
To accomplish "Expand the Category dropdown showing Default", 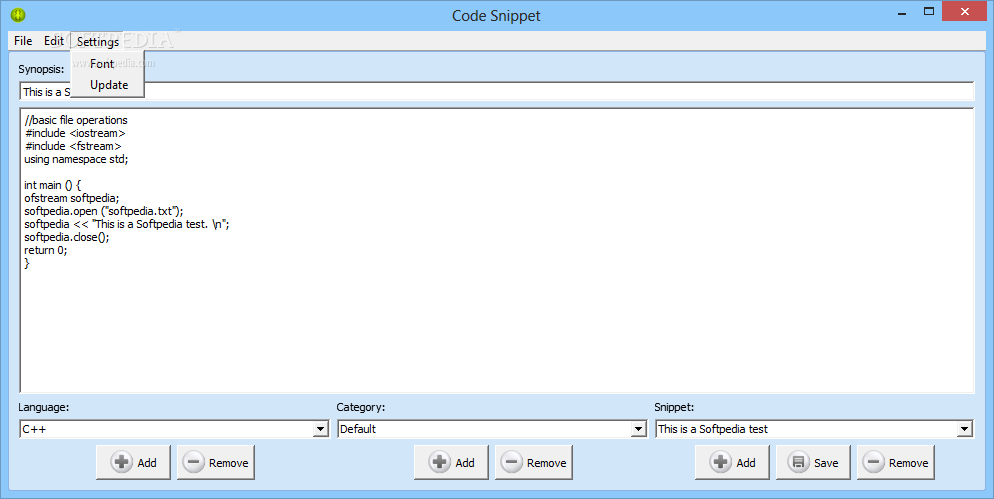I will 638,429.
